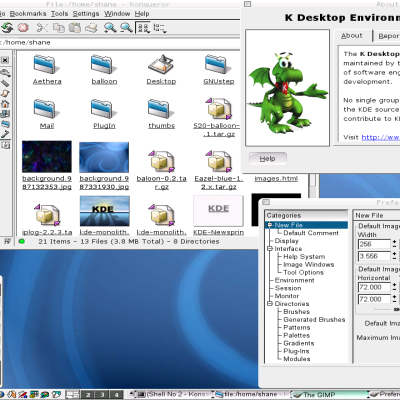Image resolution: width=400 pixels, height=400 pixels.
Task: Select the background.987132353.jpg thumbnail
Action: (47, 156)
